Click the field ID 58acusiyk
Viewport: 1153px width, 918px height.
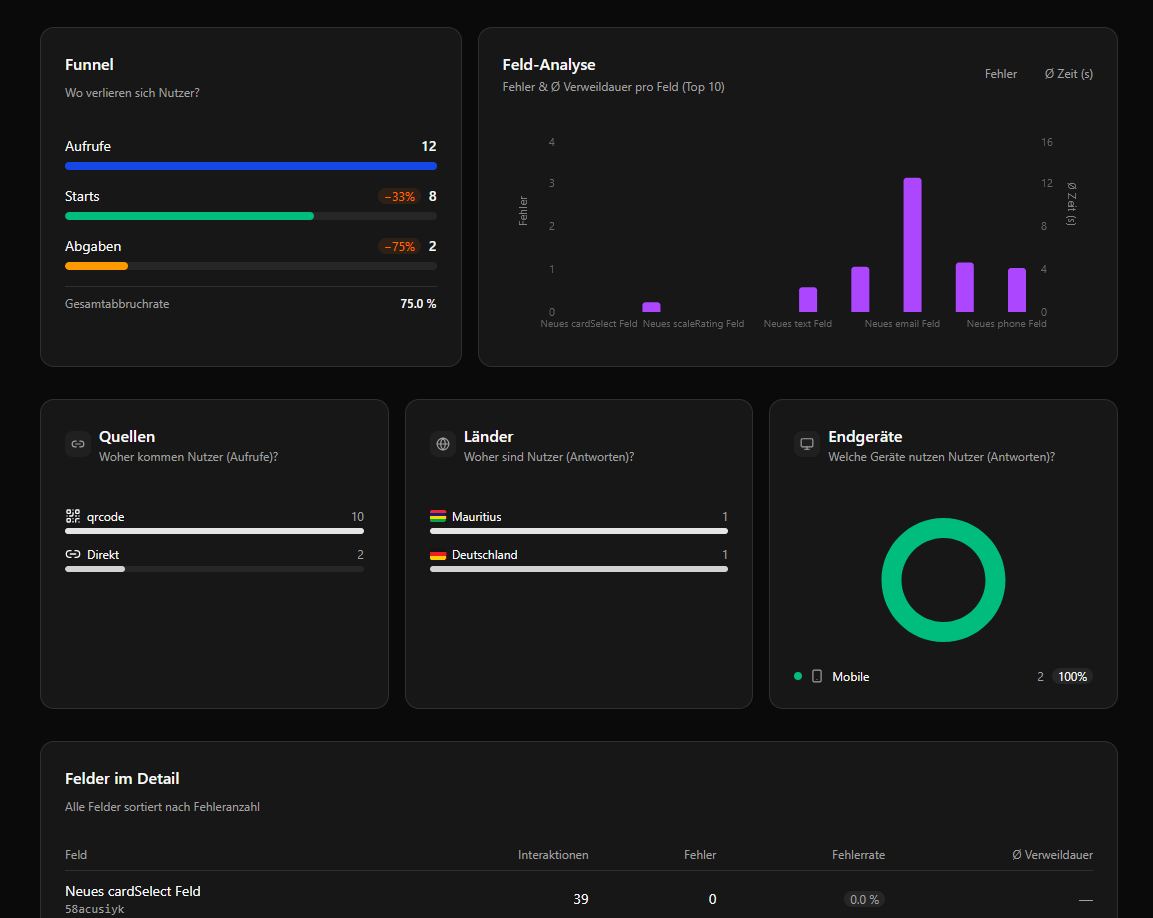[94, 908]
